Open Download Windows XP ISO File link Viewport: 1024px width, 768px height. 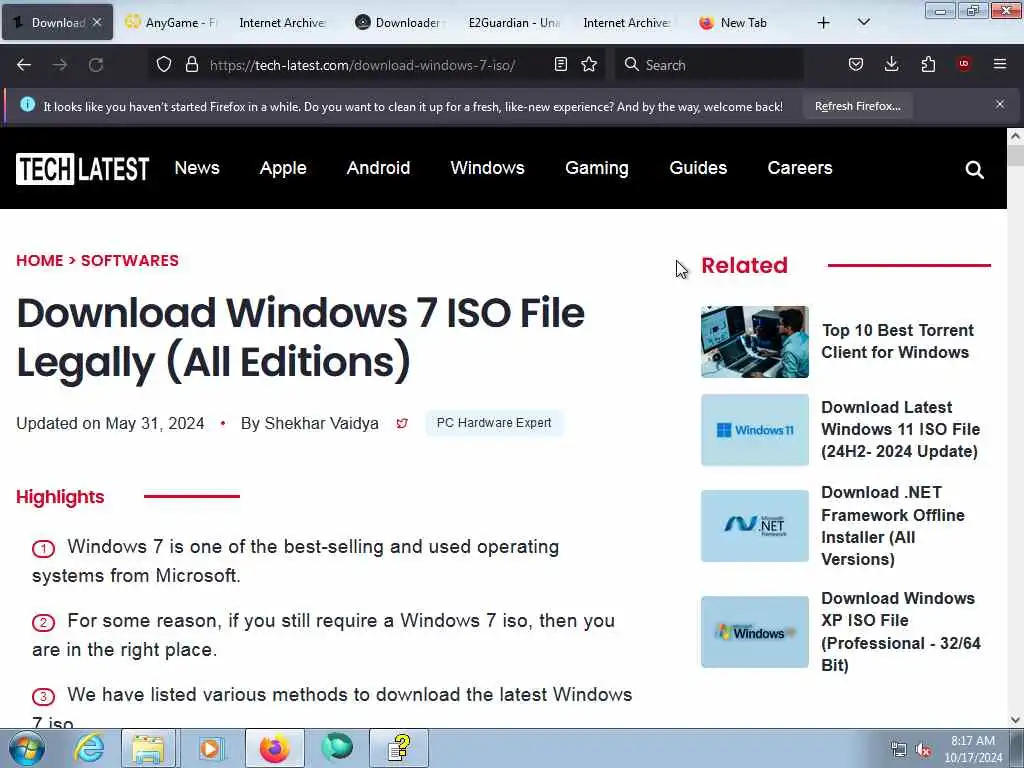(x=901, y=632)
